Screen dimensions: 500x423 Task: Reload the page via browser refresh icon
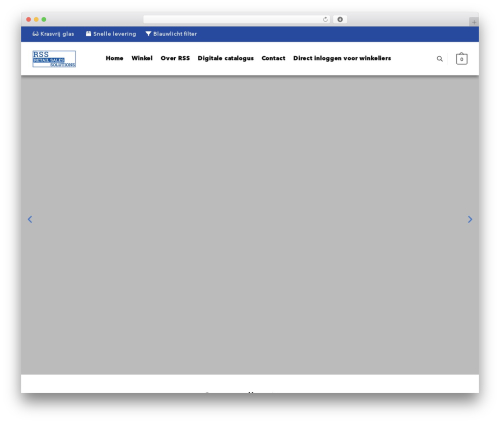(x=325, y=20)
